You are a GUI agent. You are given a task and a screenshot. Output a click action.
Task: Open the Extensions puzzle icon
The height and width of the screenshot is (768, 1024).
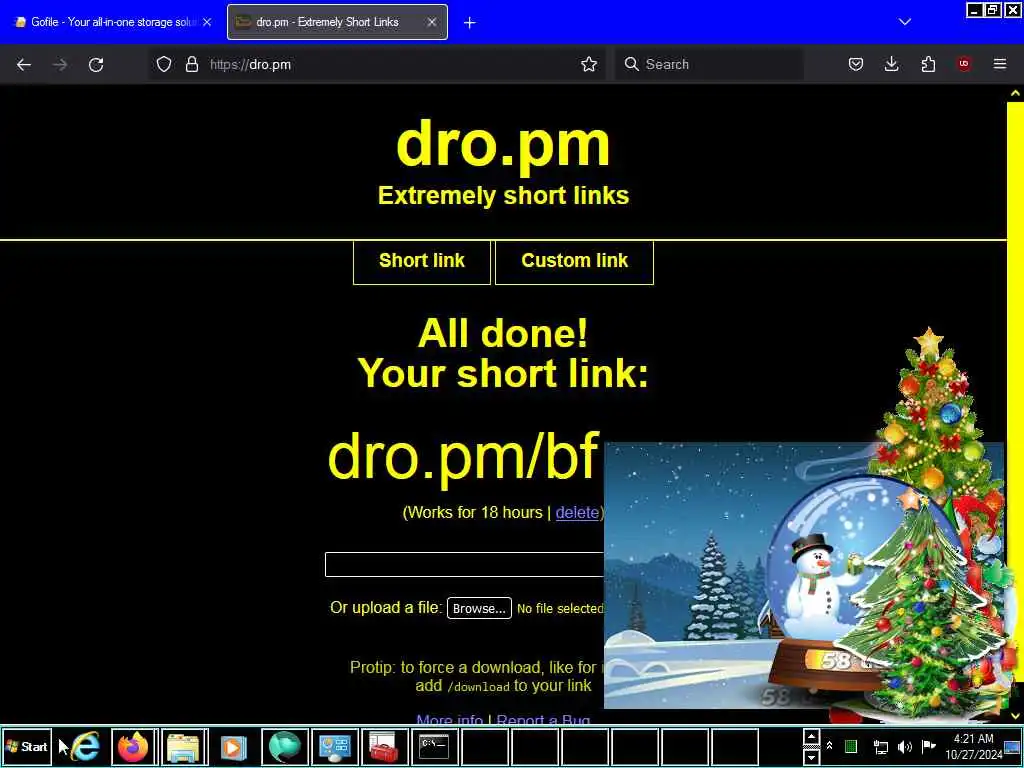click(928, 64)
